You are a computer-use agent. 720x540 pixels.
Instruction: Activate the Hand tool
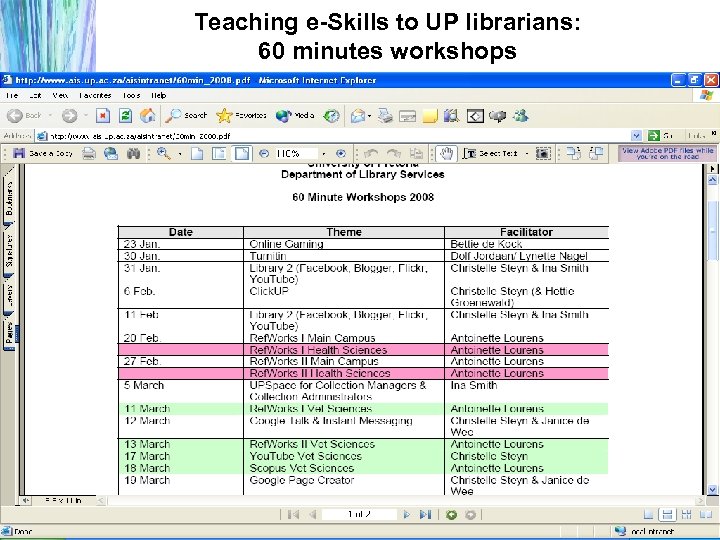446,153
